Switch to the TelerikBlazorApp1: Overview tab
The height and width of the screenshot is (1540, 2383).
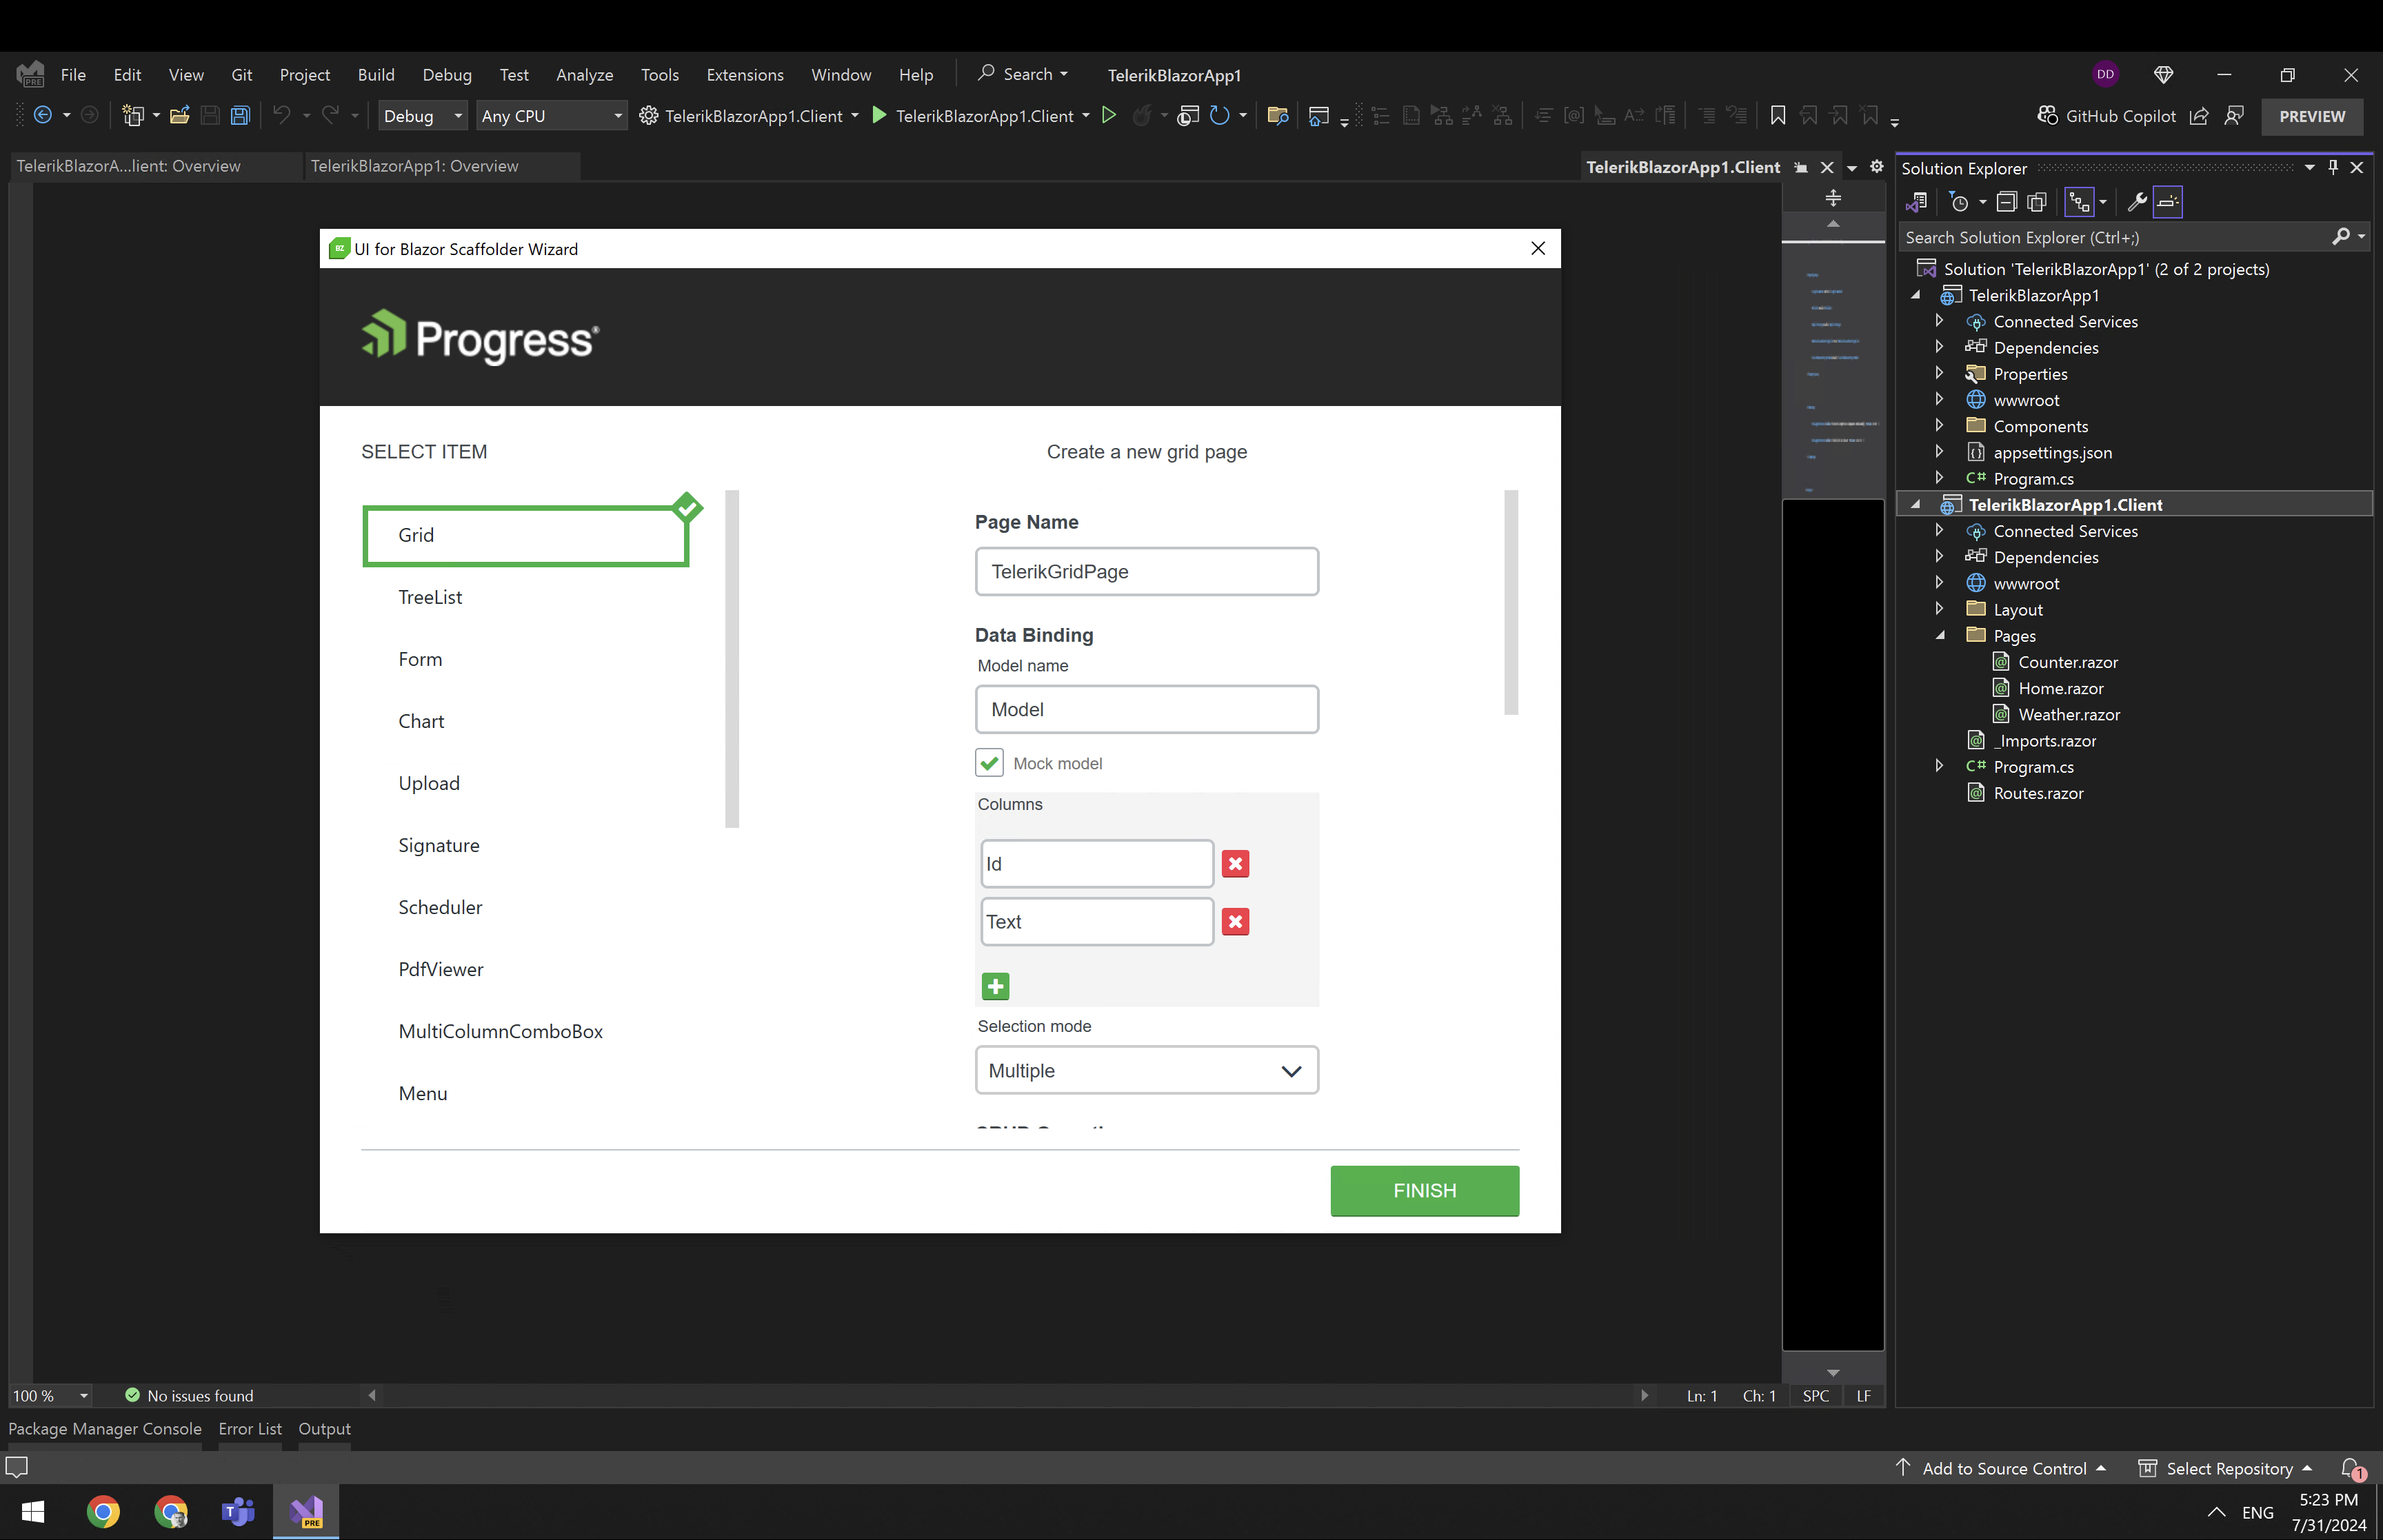(414, 166)
